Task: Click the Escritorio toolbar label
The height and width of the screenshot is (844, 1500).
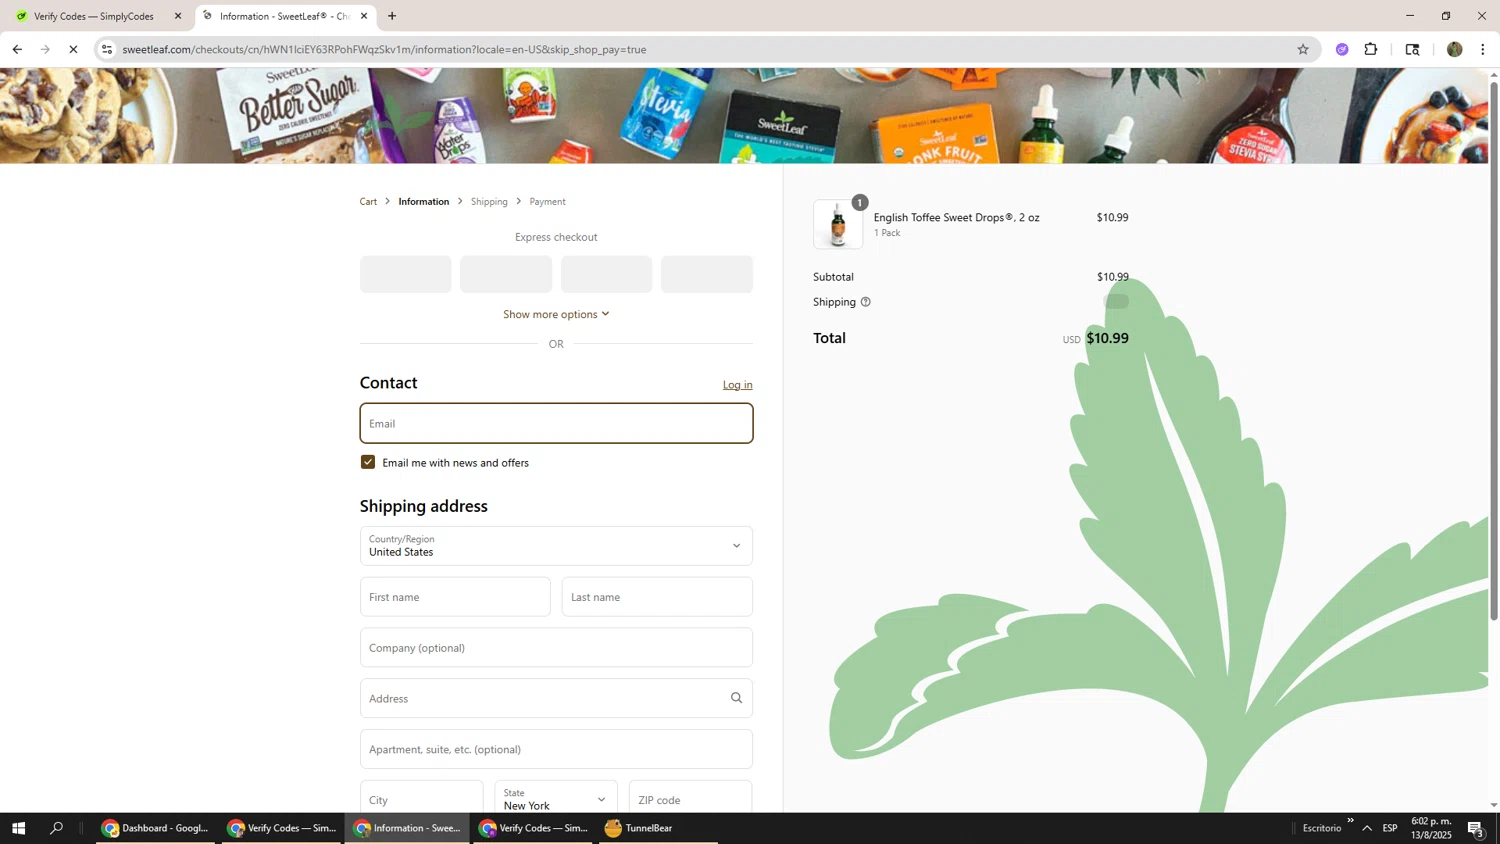Action: [x=1322, y=828]
